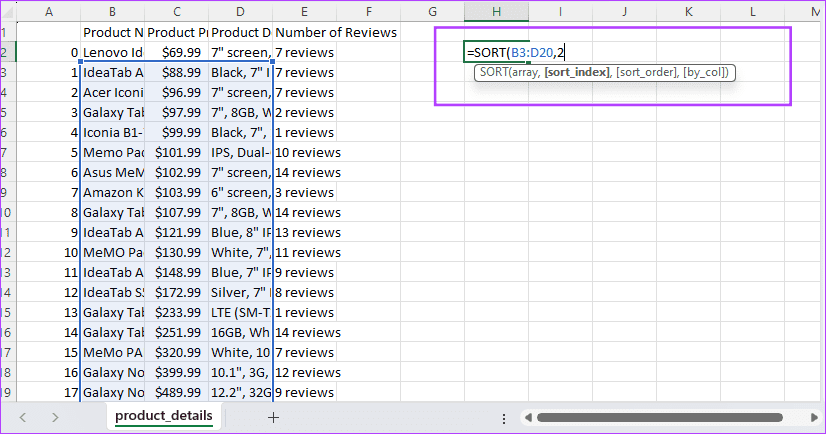Click sort_index in the SORT tooltip

coord(576,72)
